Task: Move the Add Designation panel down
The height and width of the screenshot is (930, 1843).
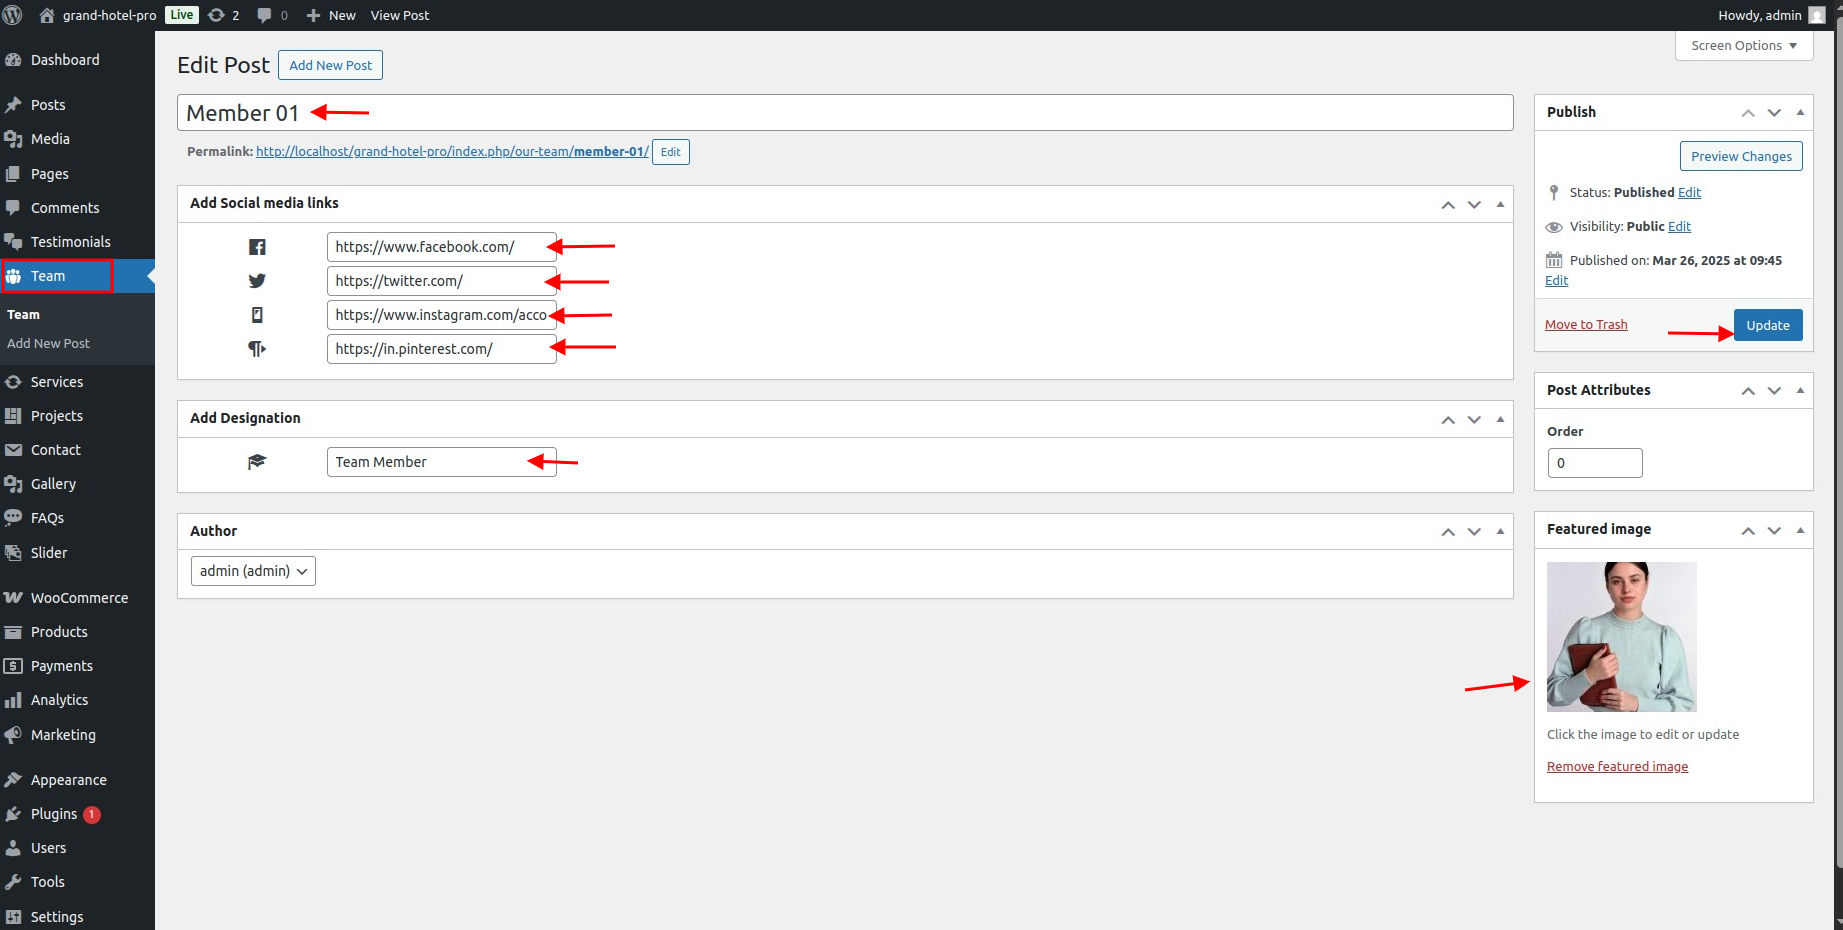Action: click(x=1474, y=420)
